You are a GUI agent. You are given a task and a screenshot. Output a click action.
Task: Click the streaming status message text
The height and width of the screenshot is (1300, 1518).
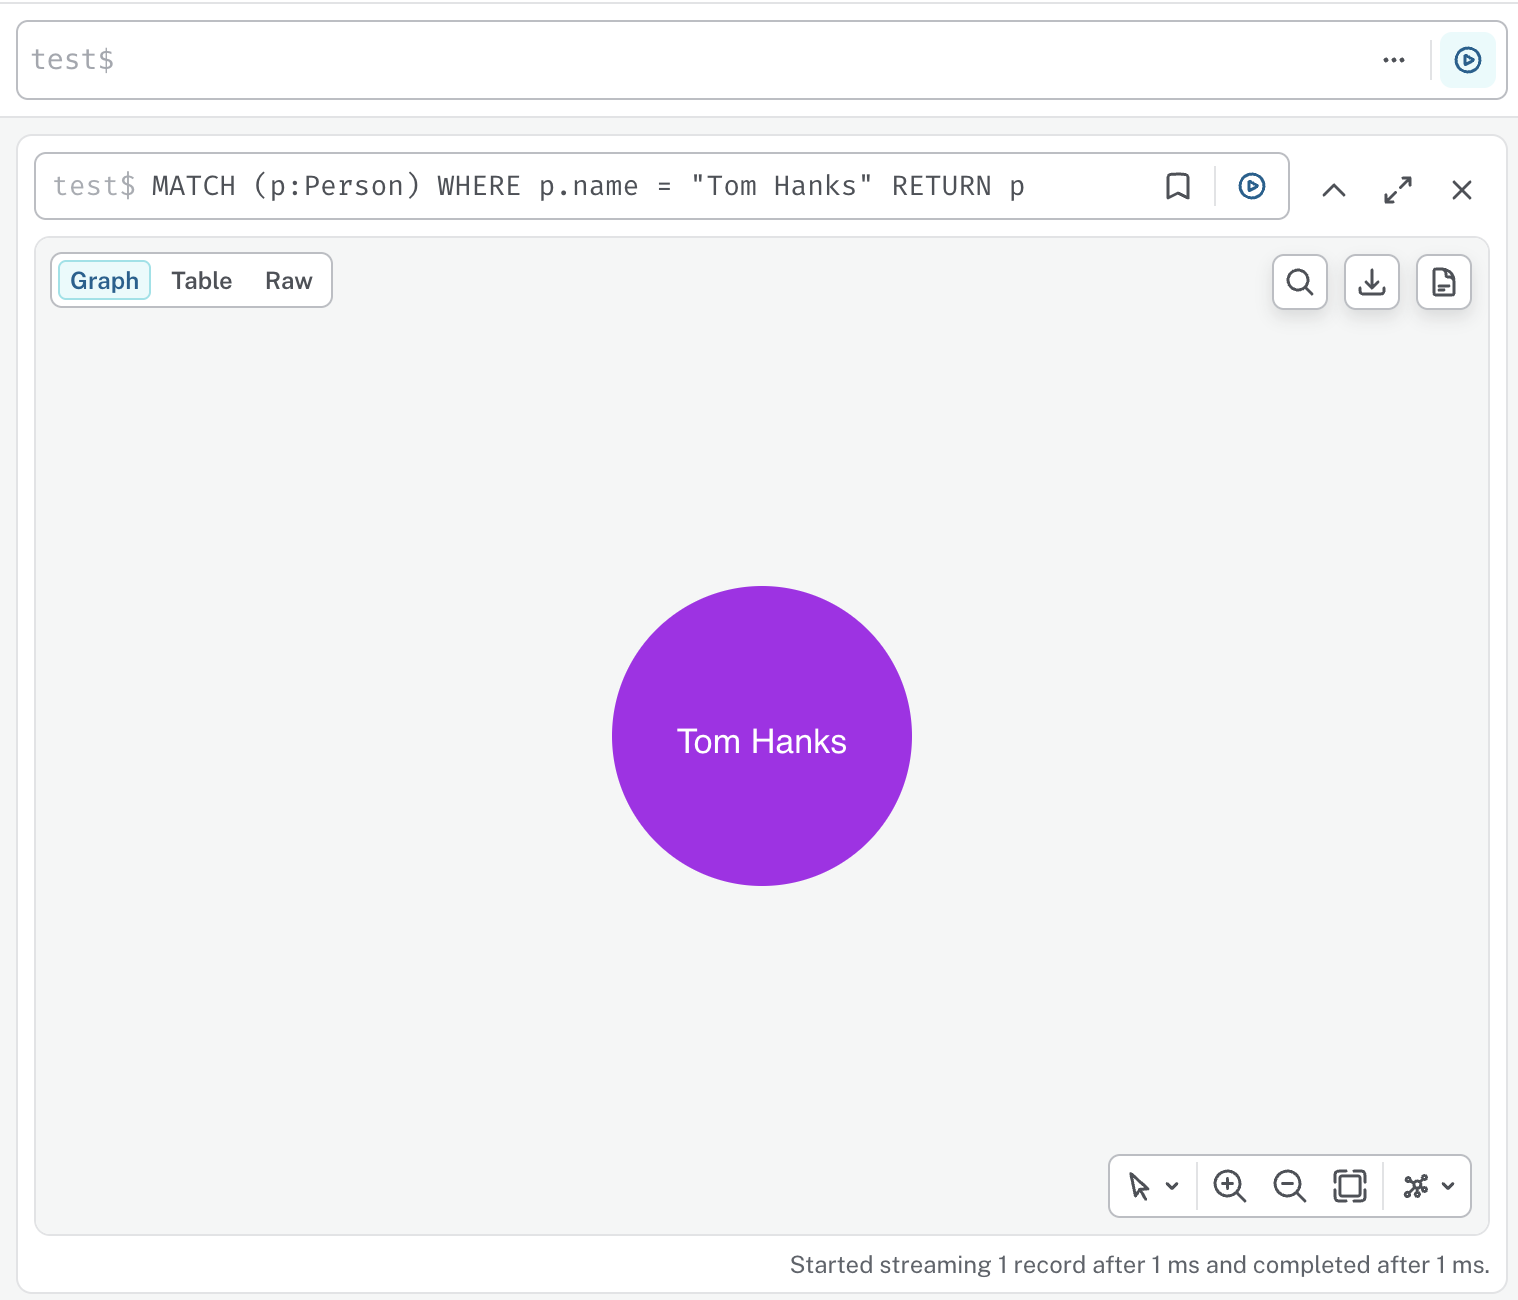(x=1140, y=1265)
